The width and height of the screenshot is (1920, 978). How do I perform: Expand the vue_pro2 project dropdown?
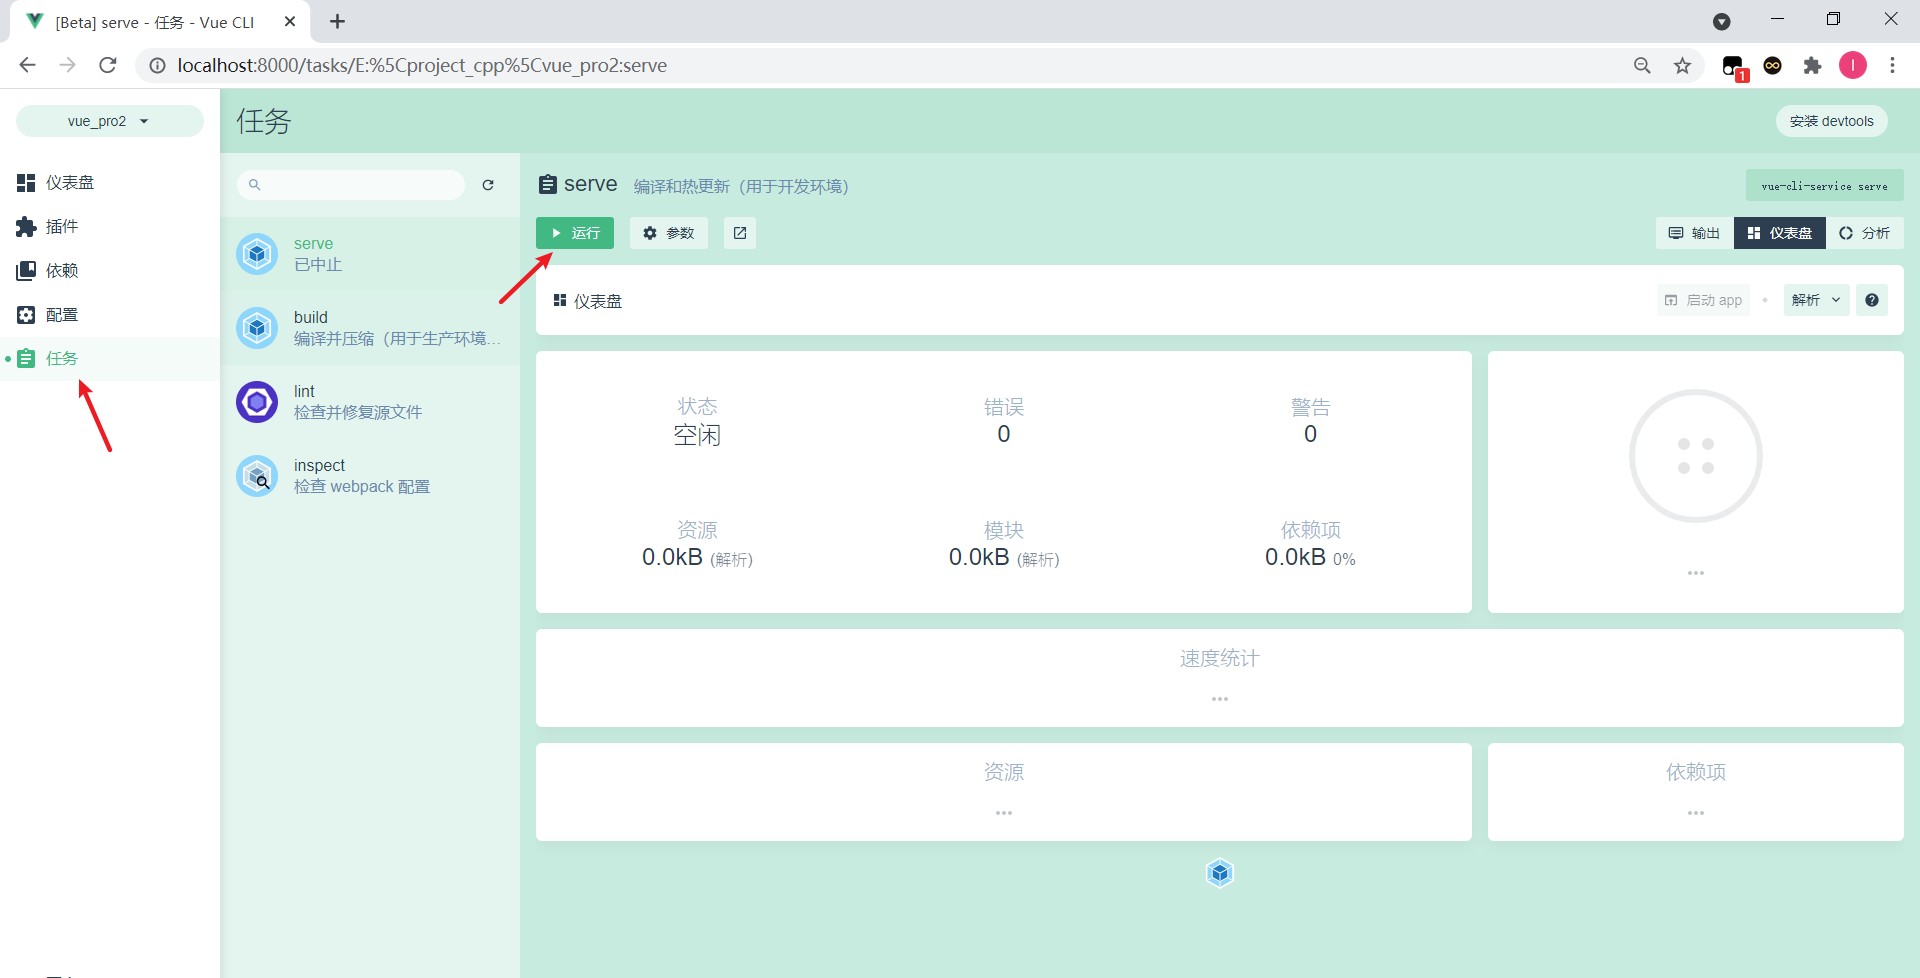tap(109, 121)
